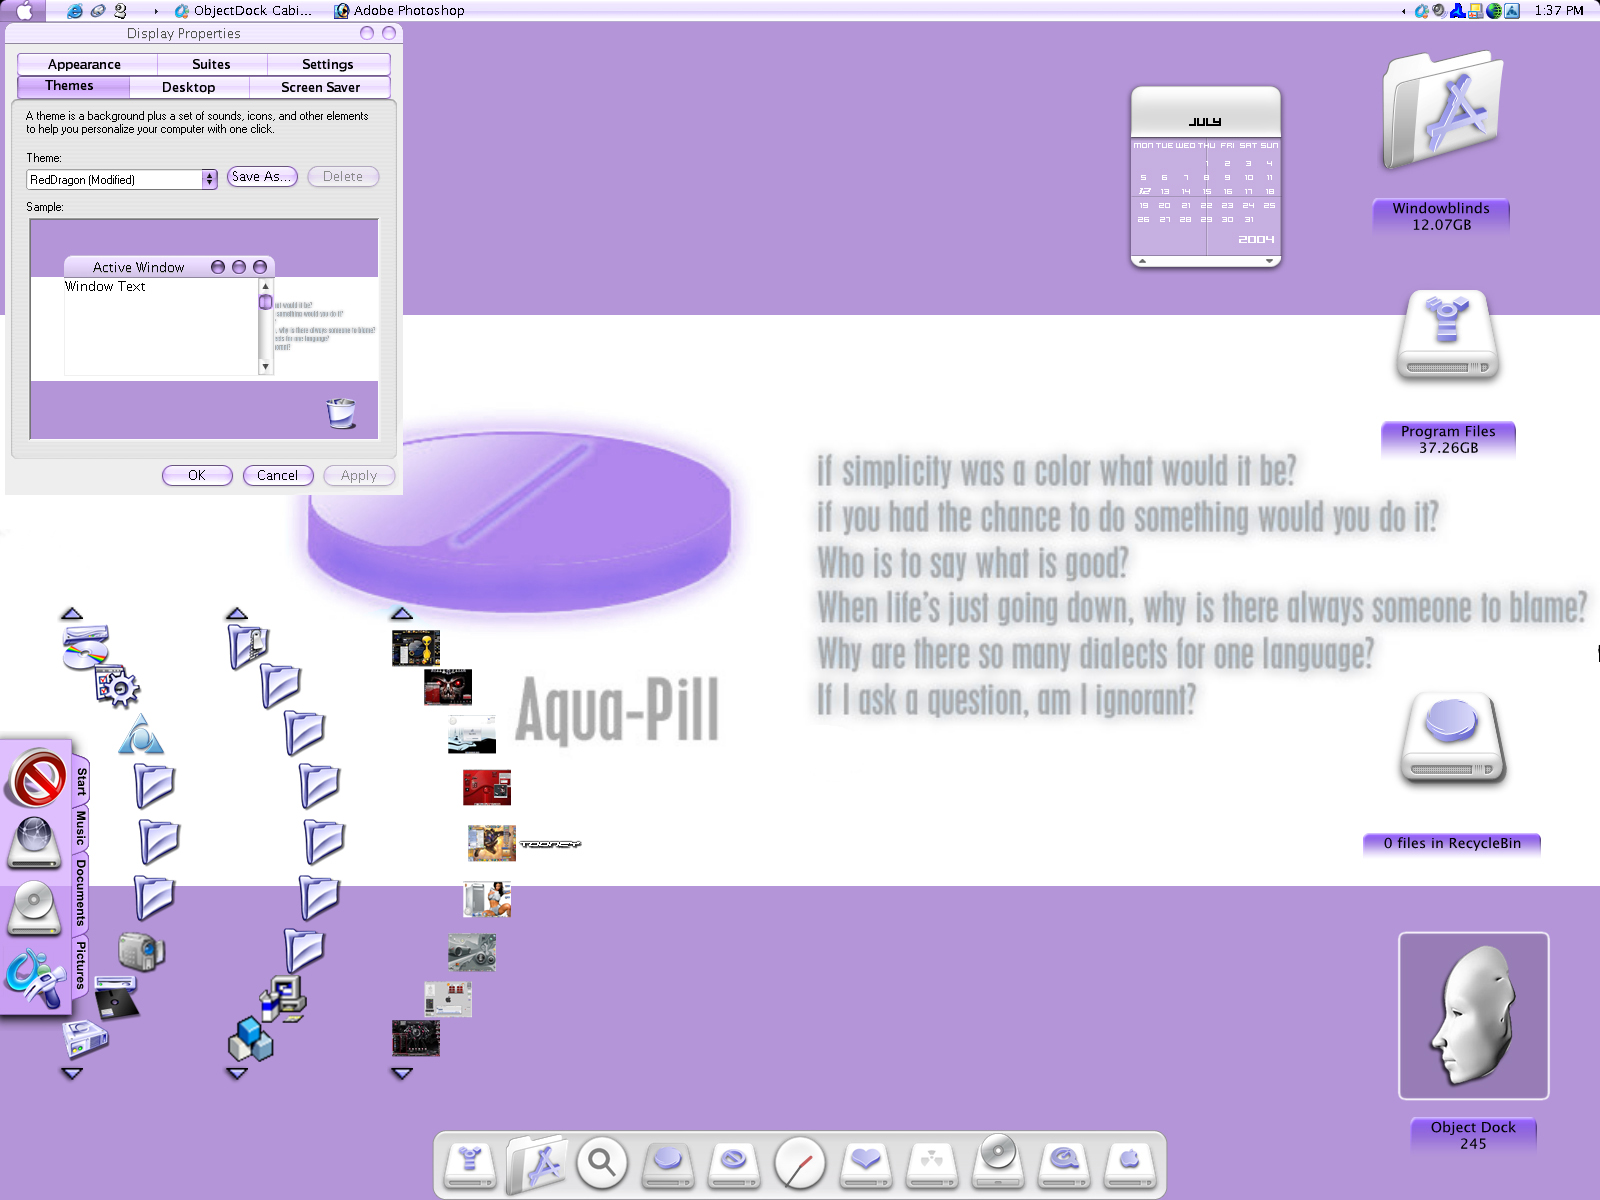
Task: Click the QuickTime drive icon in dock
Action: [1064, 1164]
